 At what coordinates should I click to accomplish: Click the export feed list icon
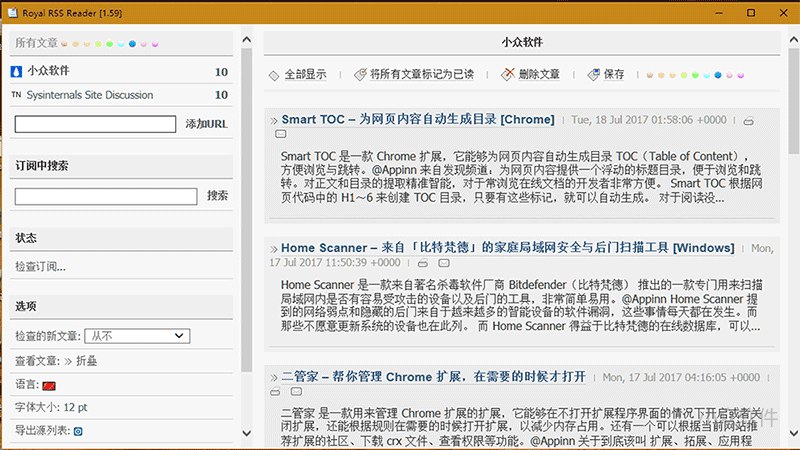[x=78, y=431]
